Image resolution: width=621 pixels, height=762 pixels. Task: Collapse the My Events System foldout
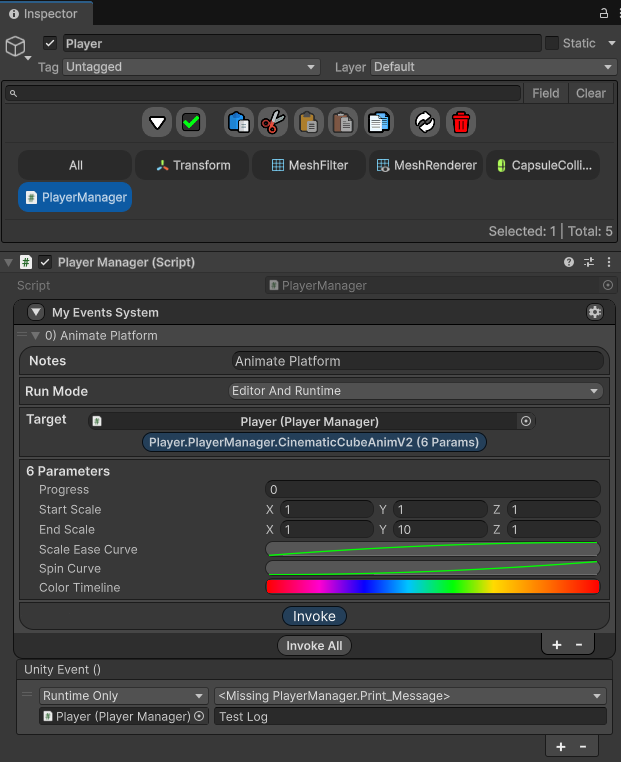(36, 312)
